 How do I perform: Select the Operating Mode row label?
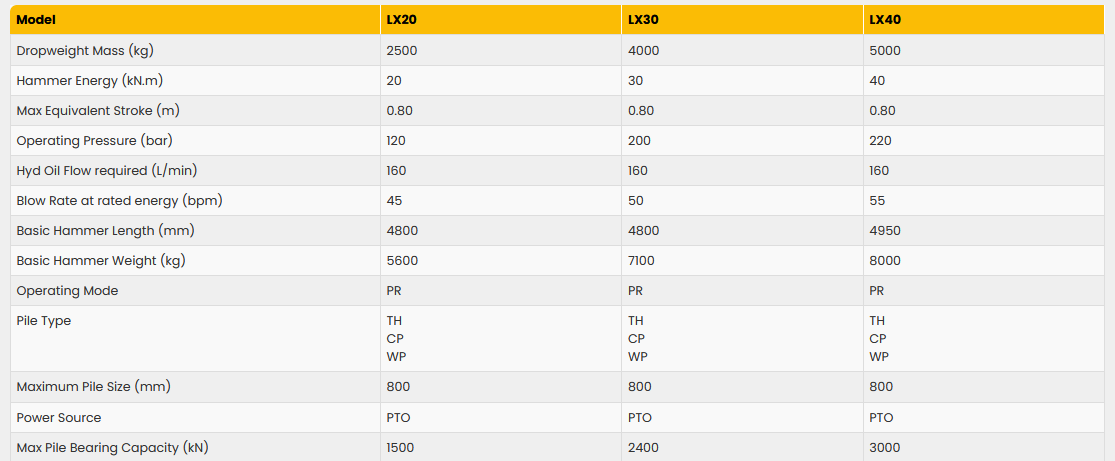[x=67, y=290]
